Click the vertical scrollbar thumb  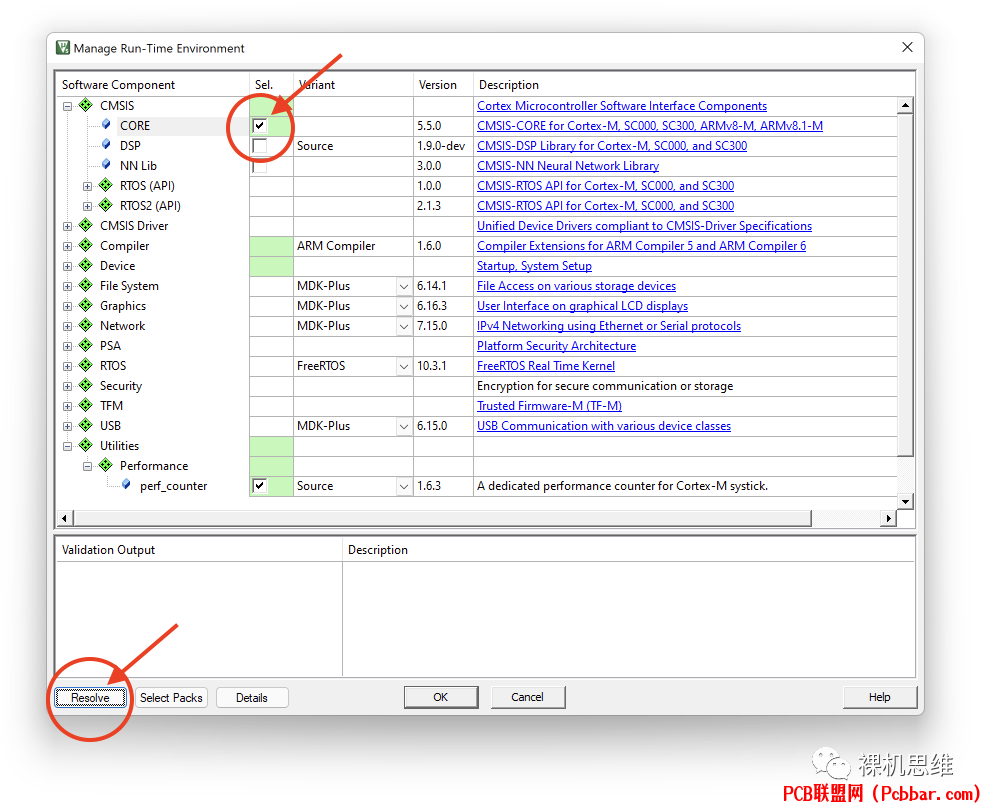tap(905, 285)
